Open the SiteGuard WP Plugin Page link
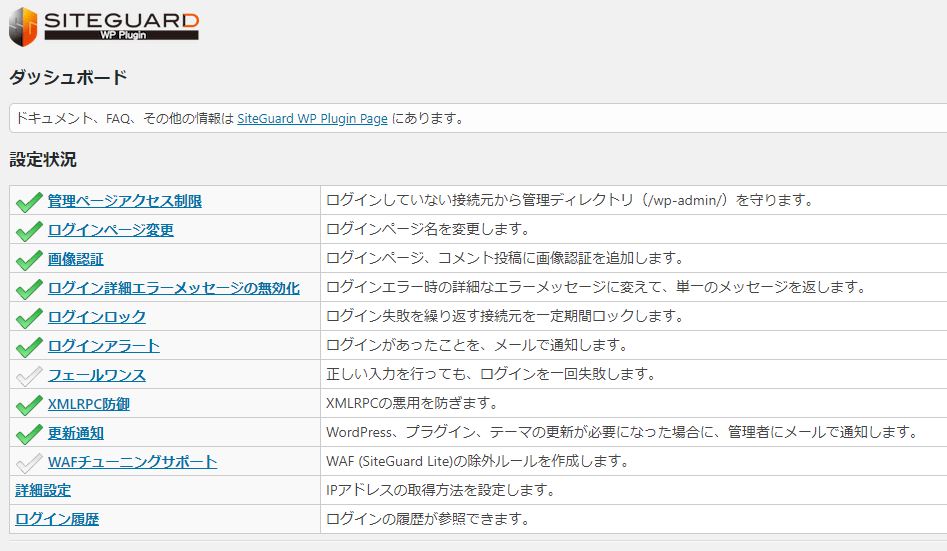The width and height of the screenshot is (947, 551). pyautogui.click(x=312, y=118)
